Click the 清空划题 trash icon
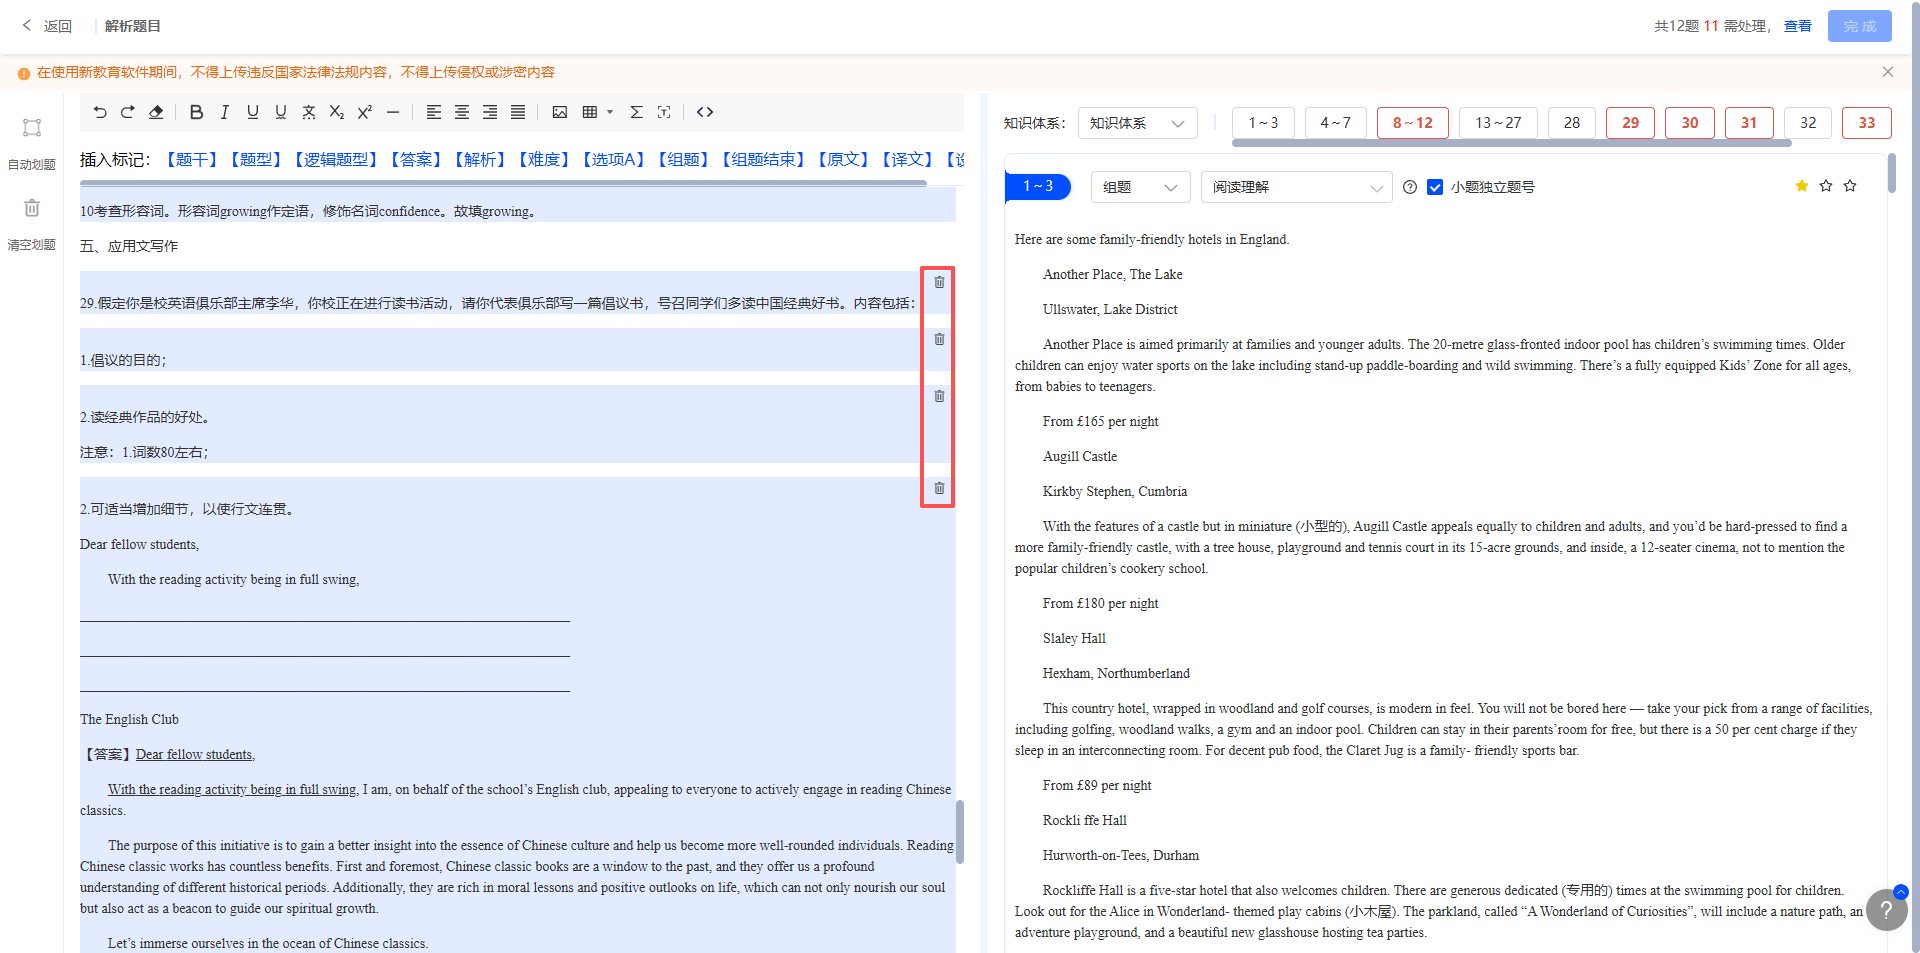The height and width of the screenshot is (953, 1920). [32, 208]
